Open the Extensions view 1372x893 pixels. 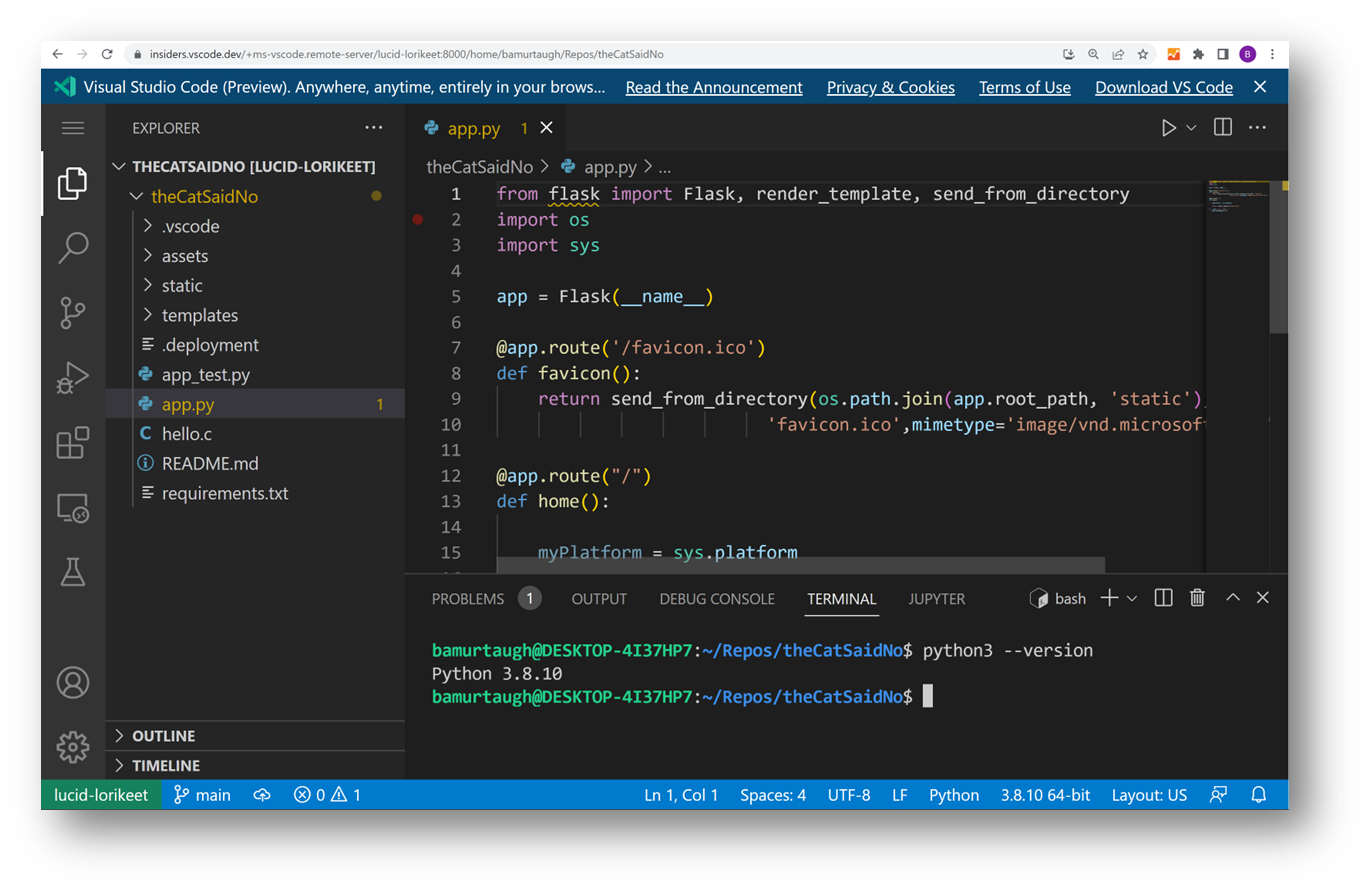tap(71, 442)
